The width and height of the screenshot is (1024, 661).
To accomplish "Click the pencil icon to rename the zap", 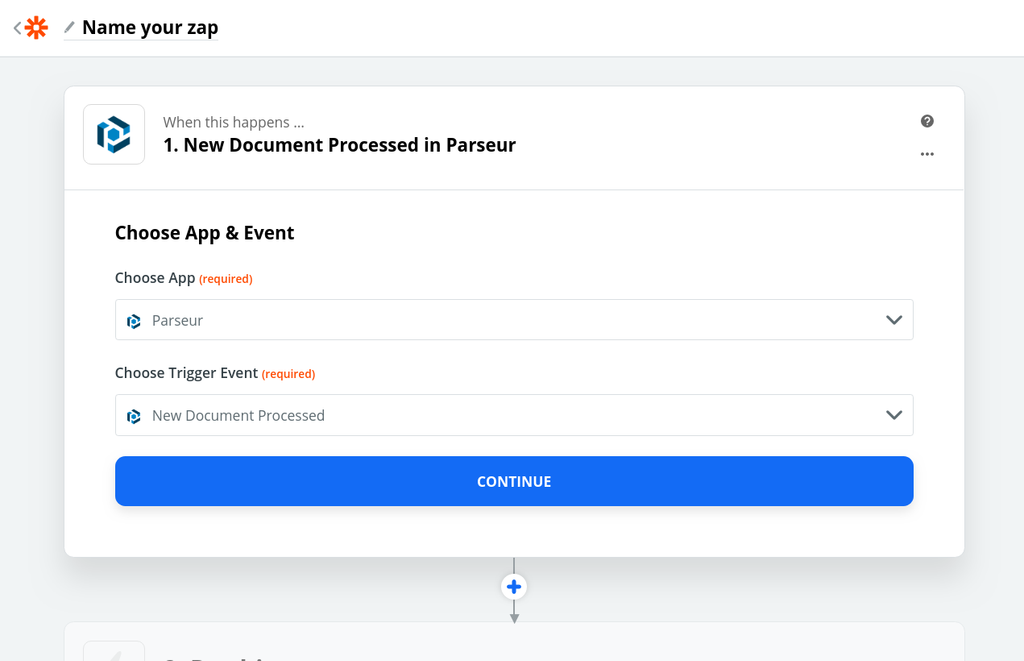I will (70, 29).
